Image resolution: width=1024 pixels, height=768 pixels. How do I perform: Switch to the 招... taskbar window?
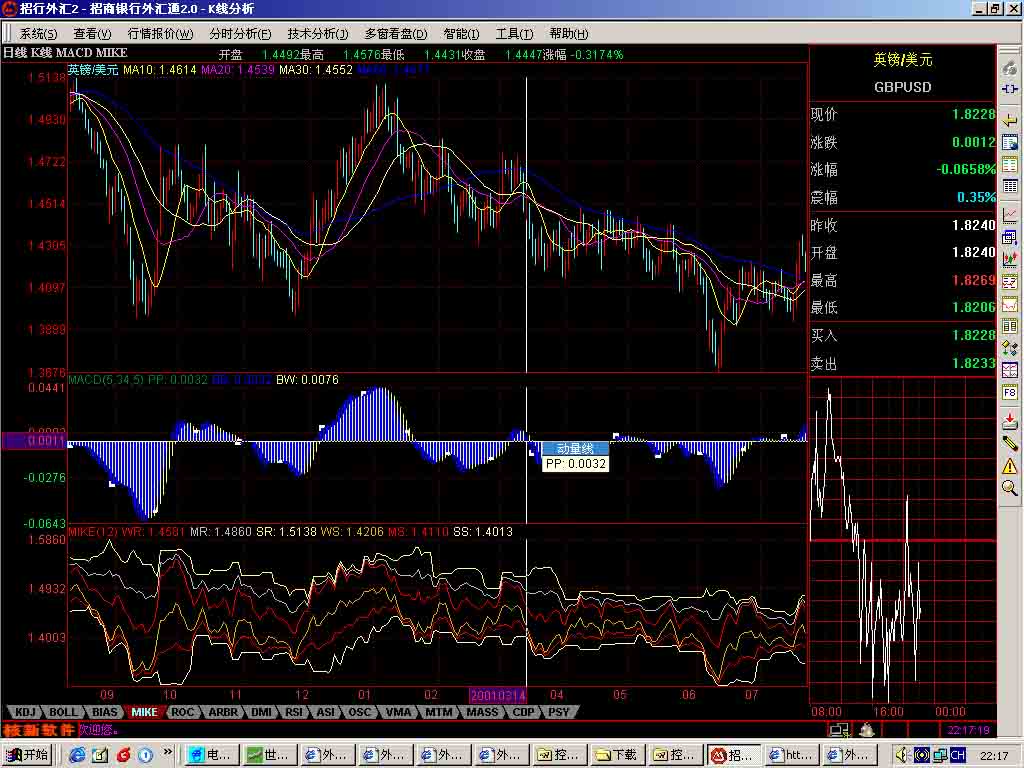[734, 755]
